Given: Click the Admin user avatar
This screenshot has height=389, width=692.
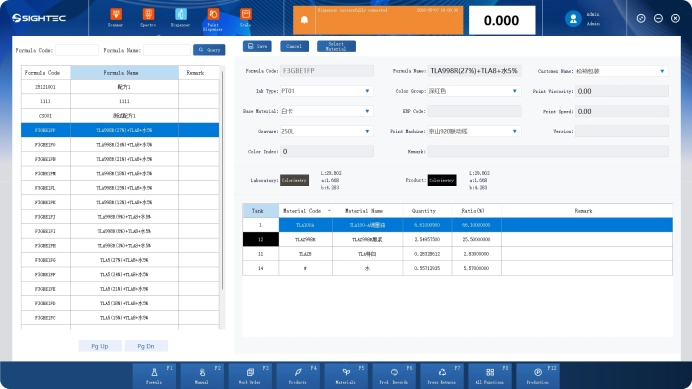Looking at the screenshot, I should pyautogui.click(x=573, y=19).
